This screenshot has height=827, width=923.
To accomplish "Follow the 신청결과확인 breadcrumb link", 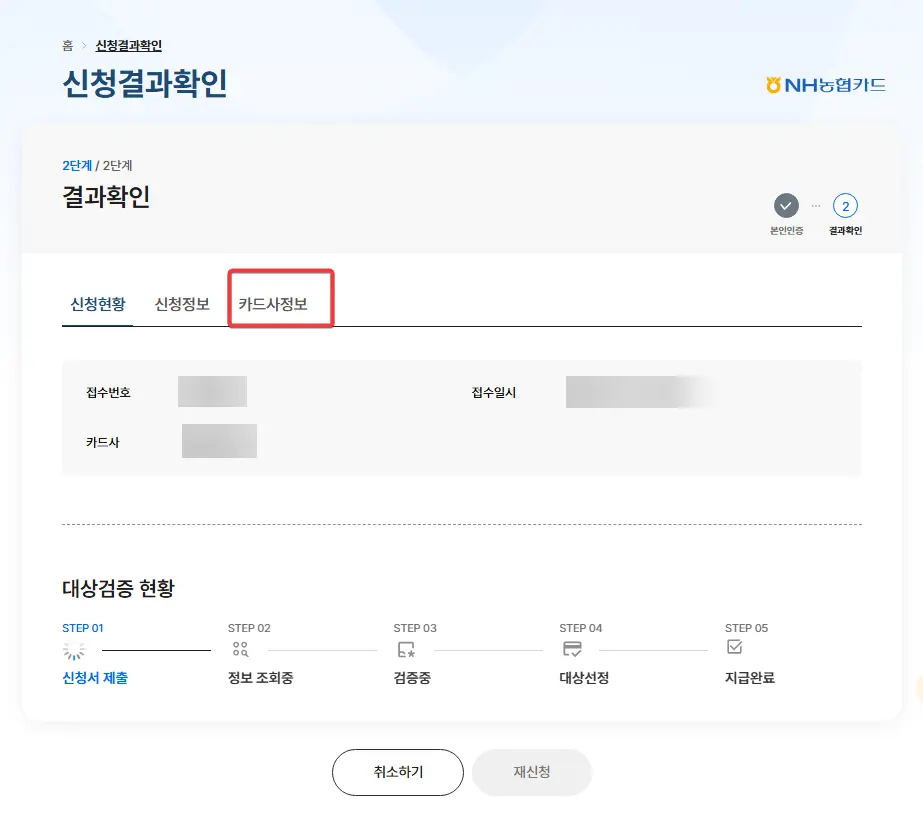I will (128, 45).
